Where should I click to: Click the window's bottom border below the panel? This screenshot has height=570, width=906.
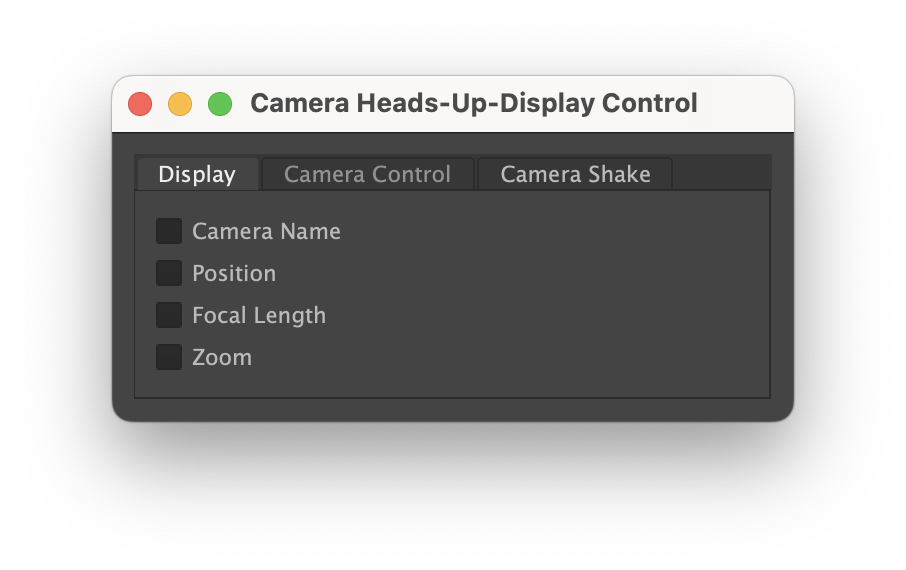(x=452, y=410)
